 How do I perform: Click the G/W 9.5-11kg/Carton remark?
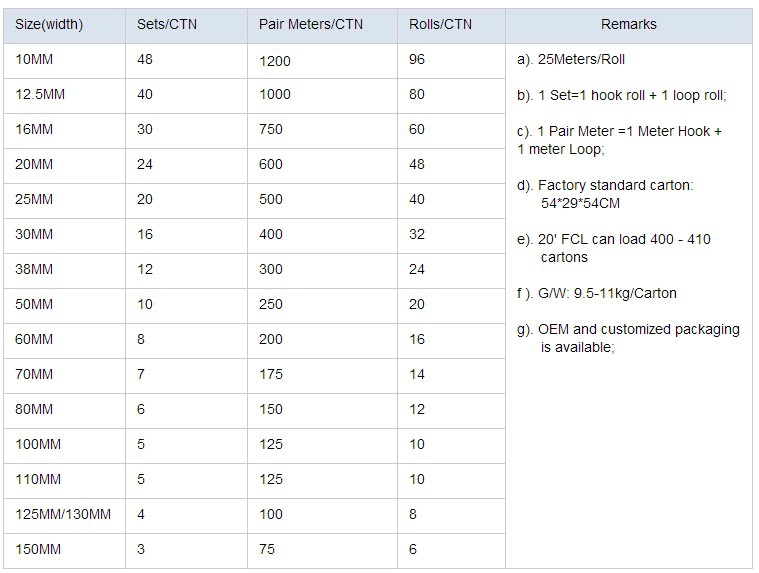[596, 293]
